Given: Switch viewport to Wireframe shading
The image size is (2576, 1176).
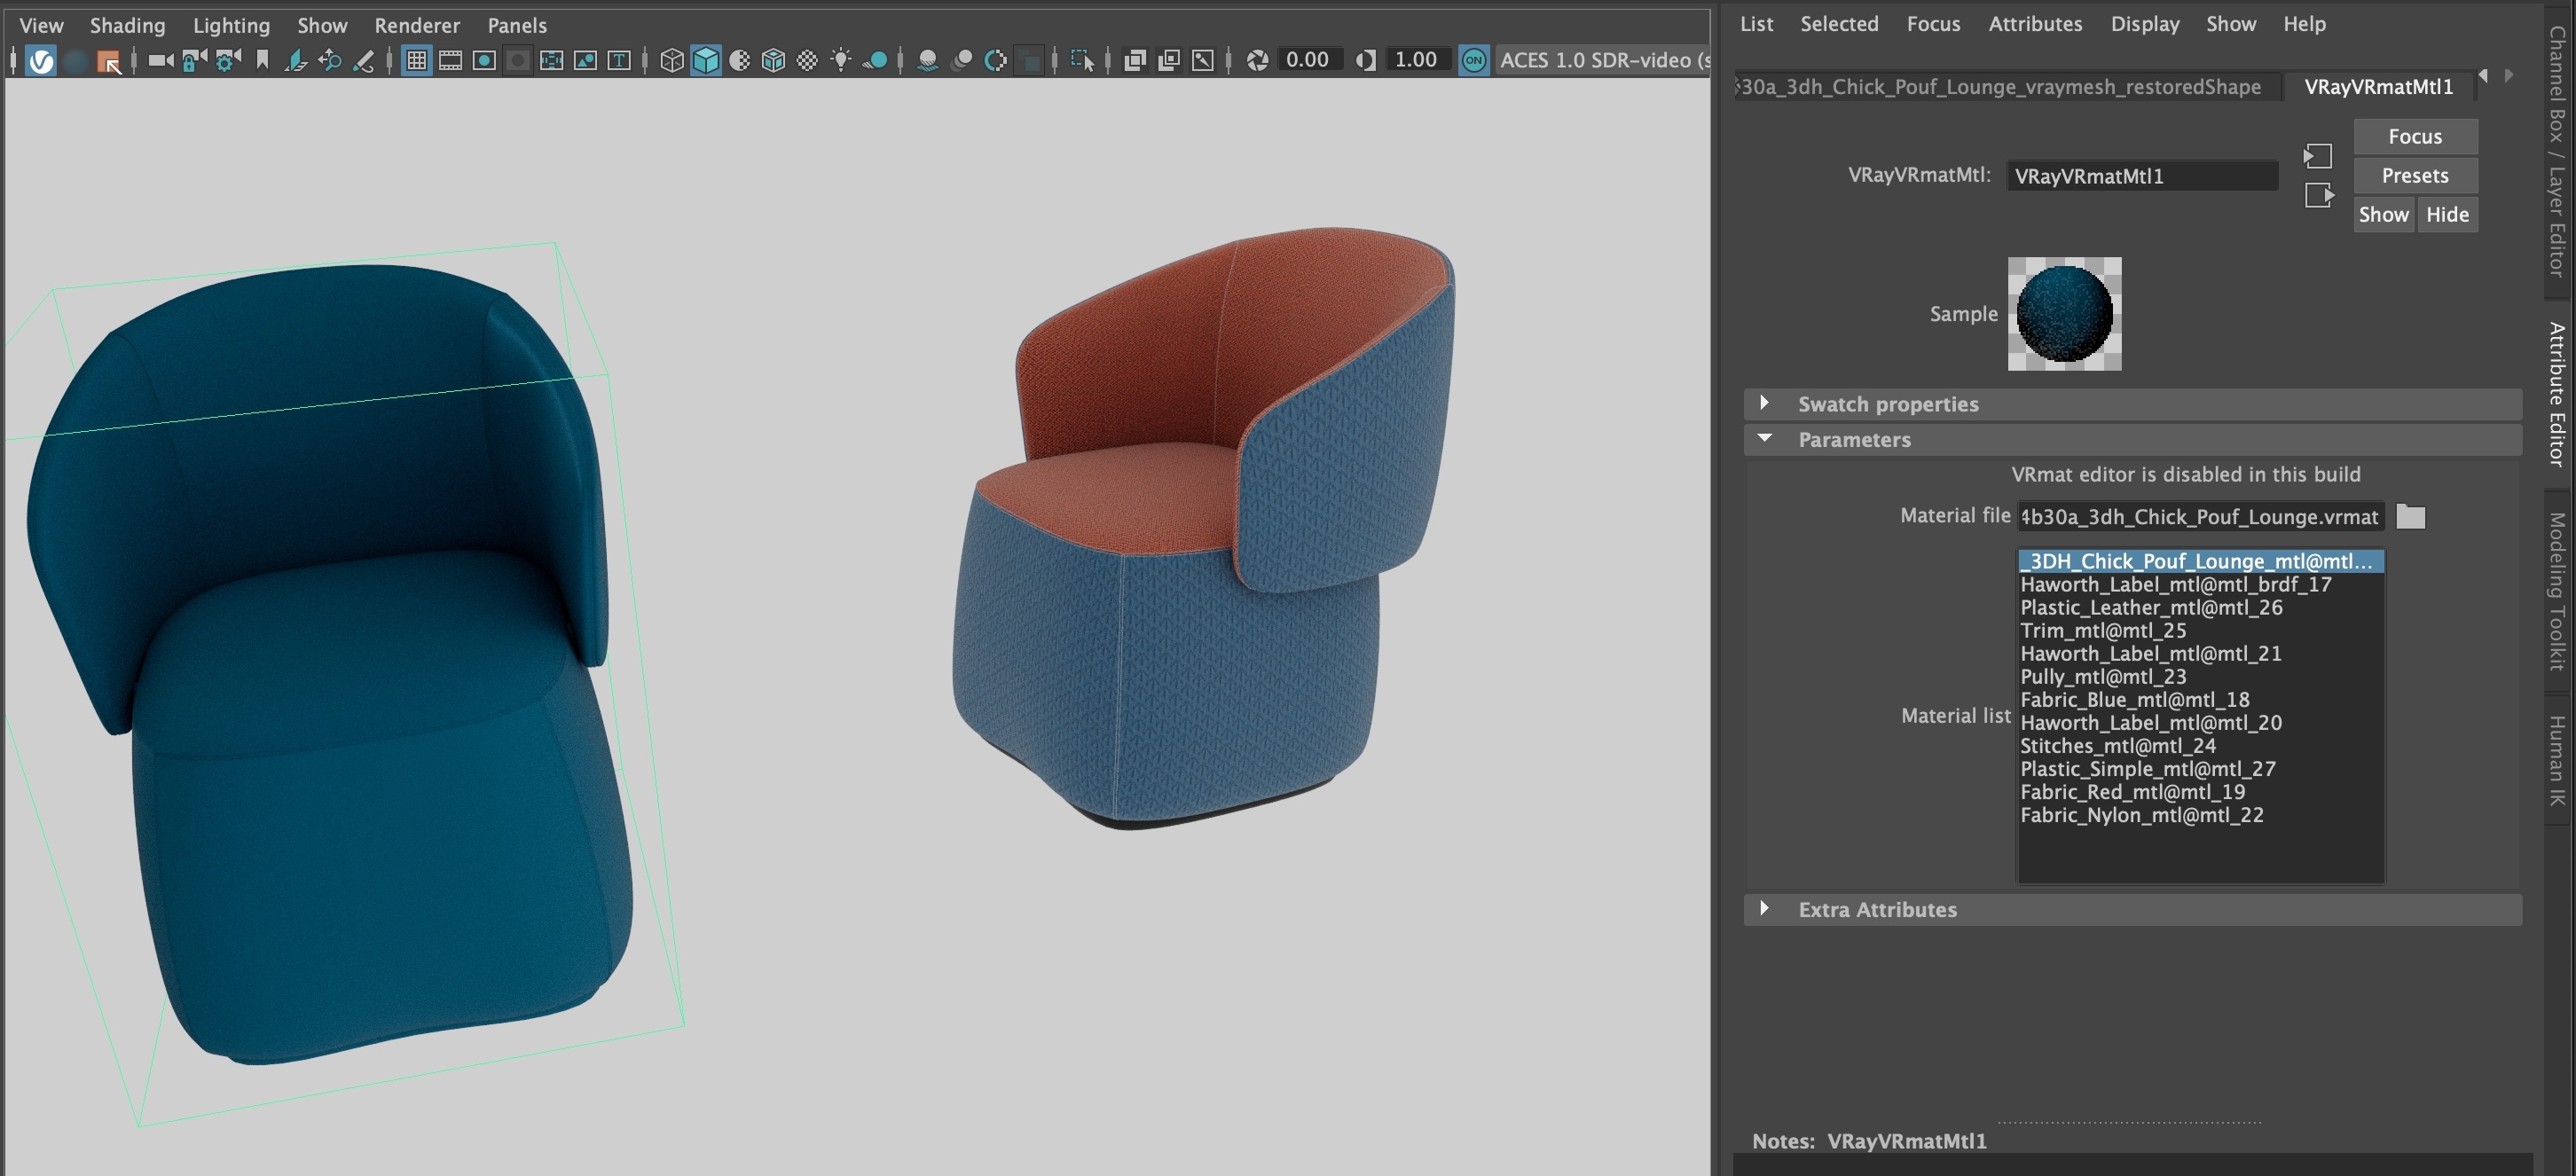Looking at the screenshot, I should click(x=672, y=61).
